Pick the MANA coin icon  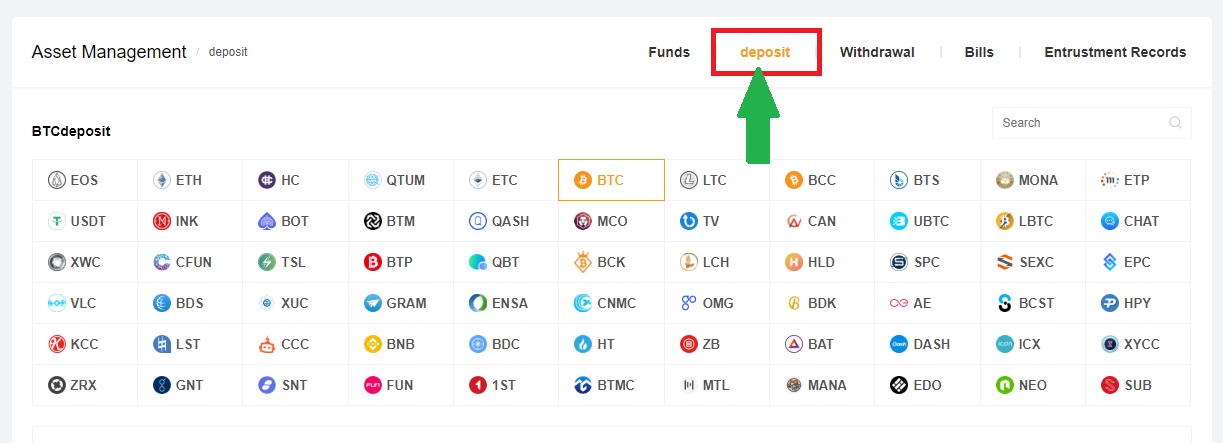pyautogui.click(x=794, y=385)
